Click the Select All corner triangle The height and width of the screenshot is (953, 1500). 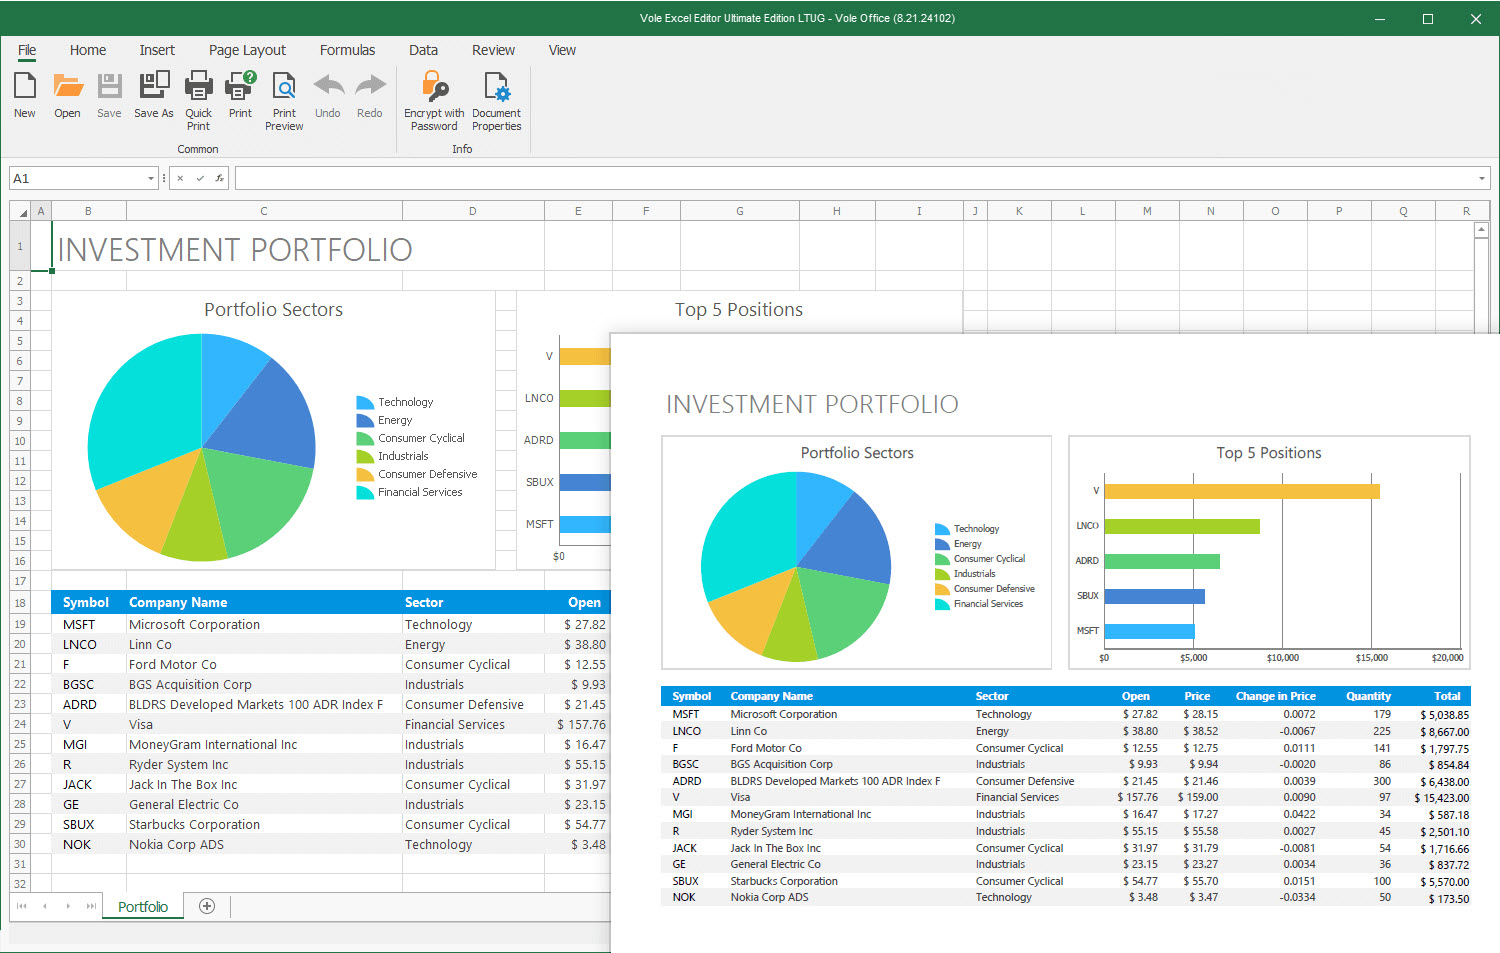point(20,211)
